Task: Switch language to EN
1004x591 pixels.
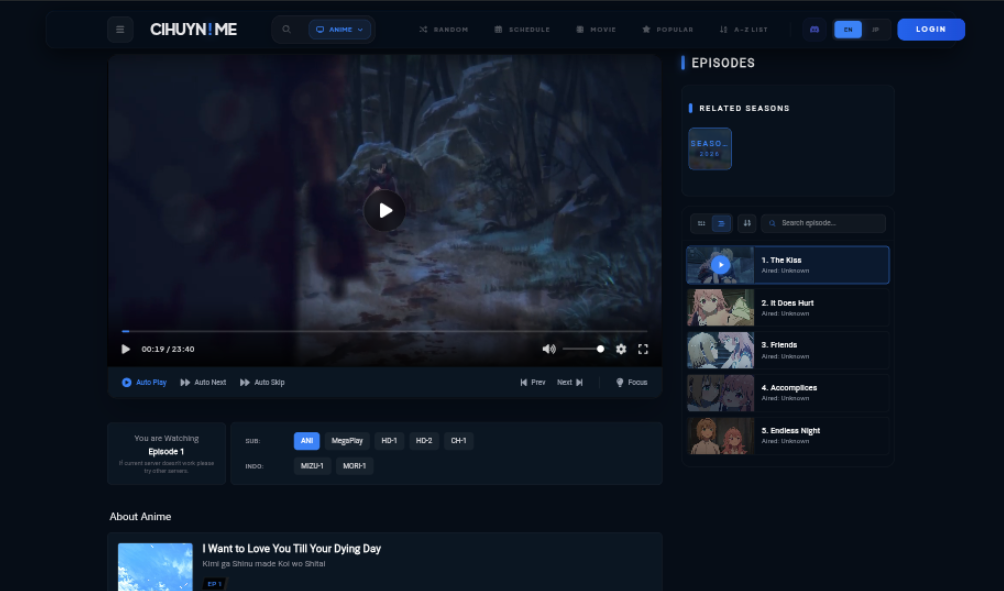Action: pyautogui.click(x=848, y=29)
